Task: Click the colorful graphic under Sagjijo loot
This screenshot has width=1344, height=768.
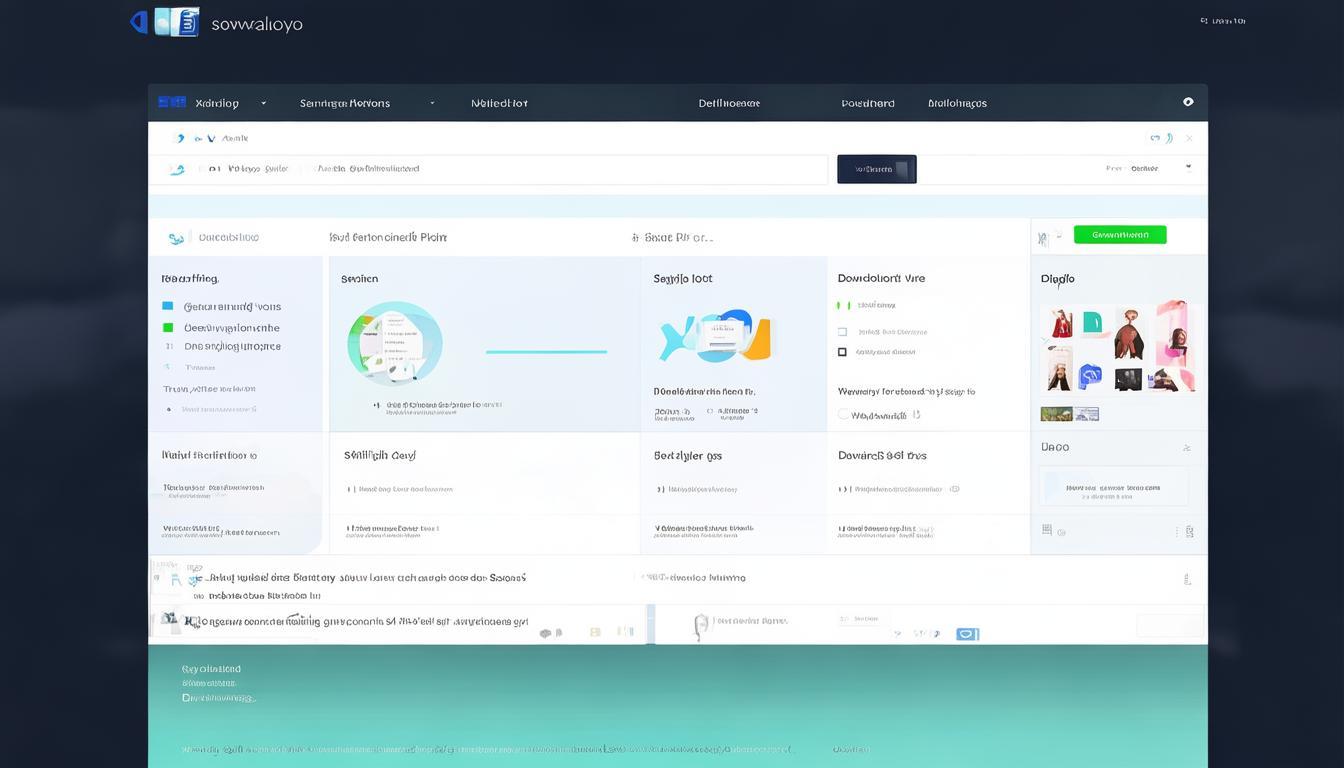Action: pyautogui.click(x=716, y=336)
